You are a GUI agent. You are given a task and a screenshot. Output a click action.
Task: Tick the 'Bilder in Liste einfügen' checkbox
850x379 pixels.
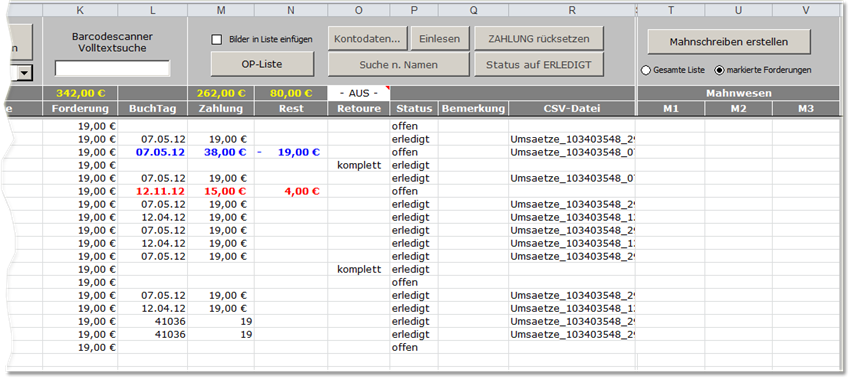pyautogui.click(x=217, y=40)
